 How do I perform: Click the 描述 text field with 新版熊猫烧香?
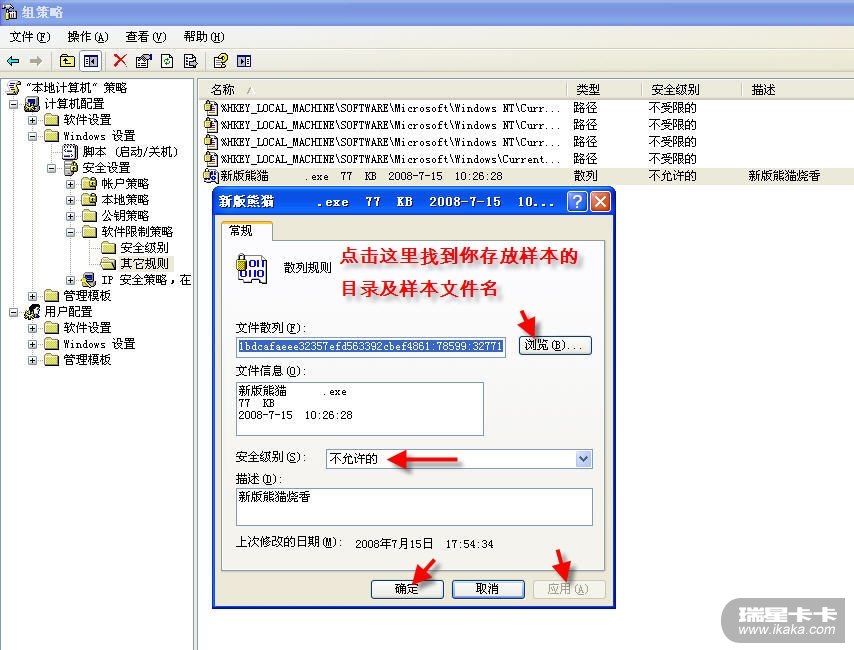[x=414, y=507]
